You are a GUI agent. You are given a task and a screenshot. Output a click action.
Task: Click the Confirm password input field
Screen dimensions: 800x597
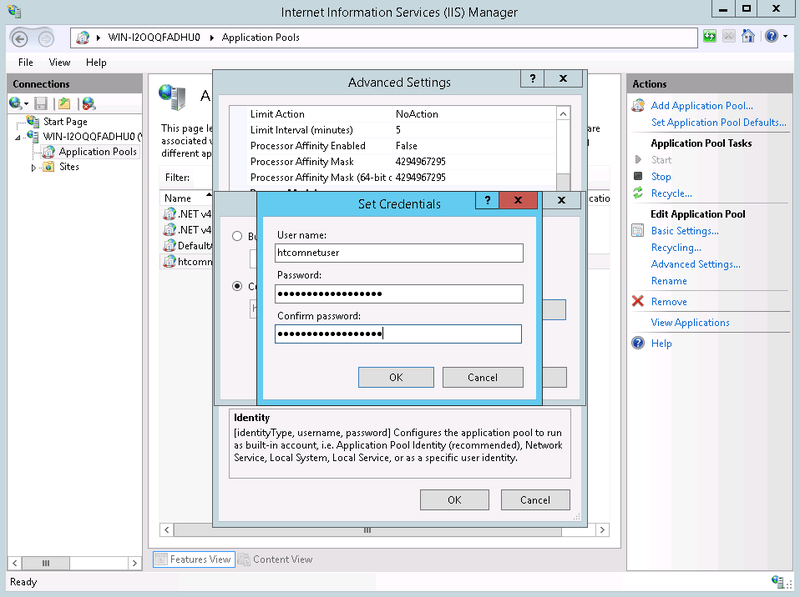398,334
